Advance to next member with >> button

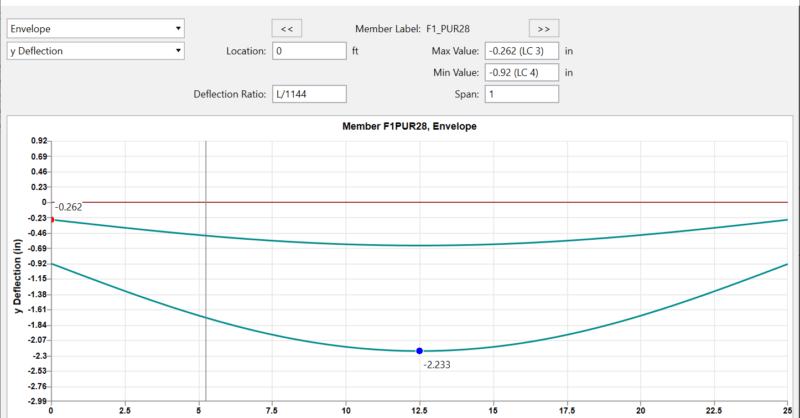tap(543, 28)
